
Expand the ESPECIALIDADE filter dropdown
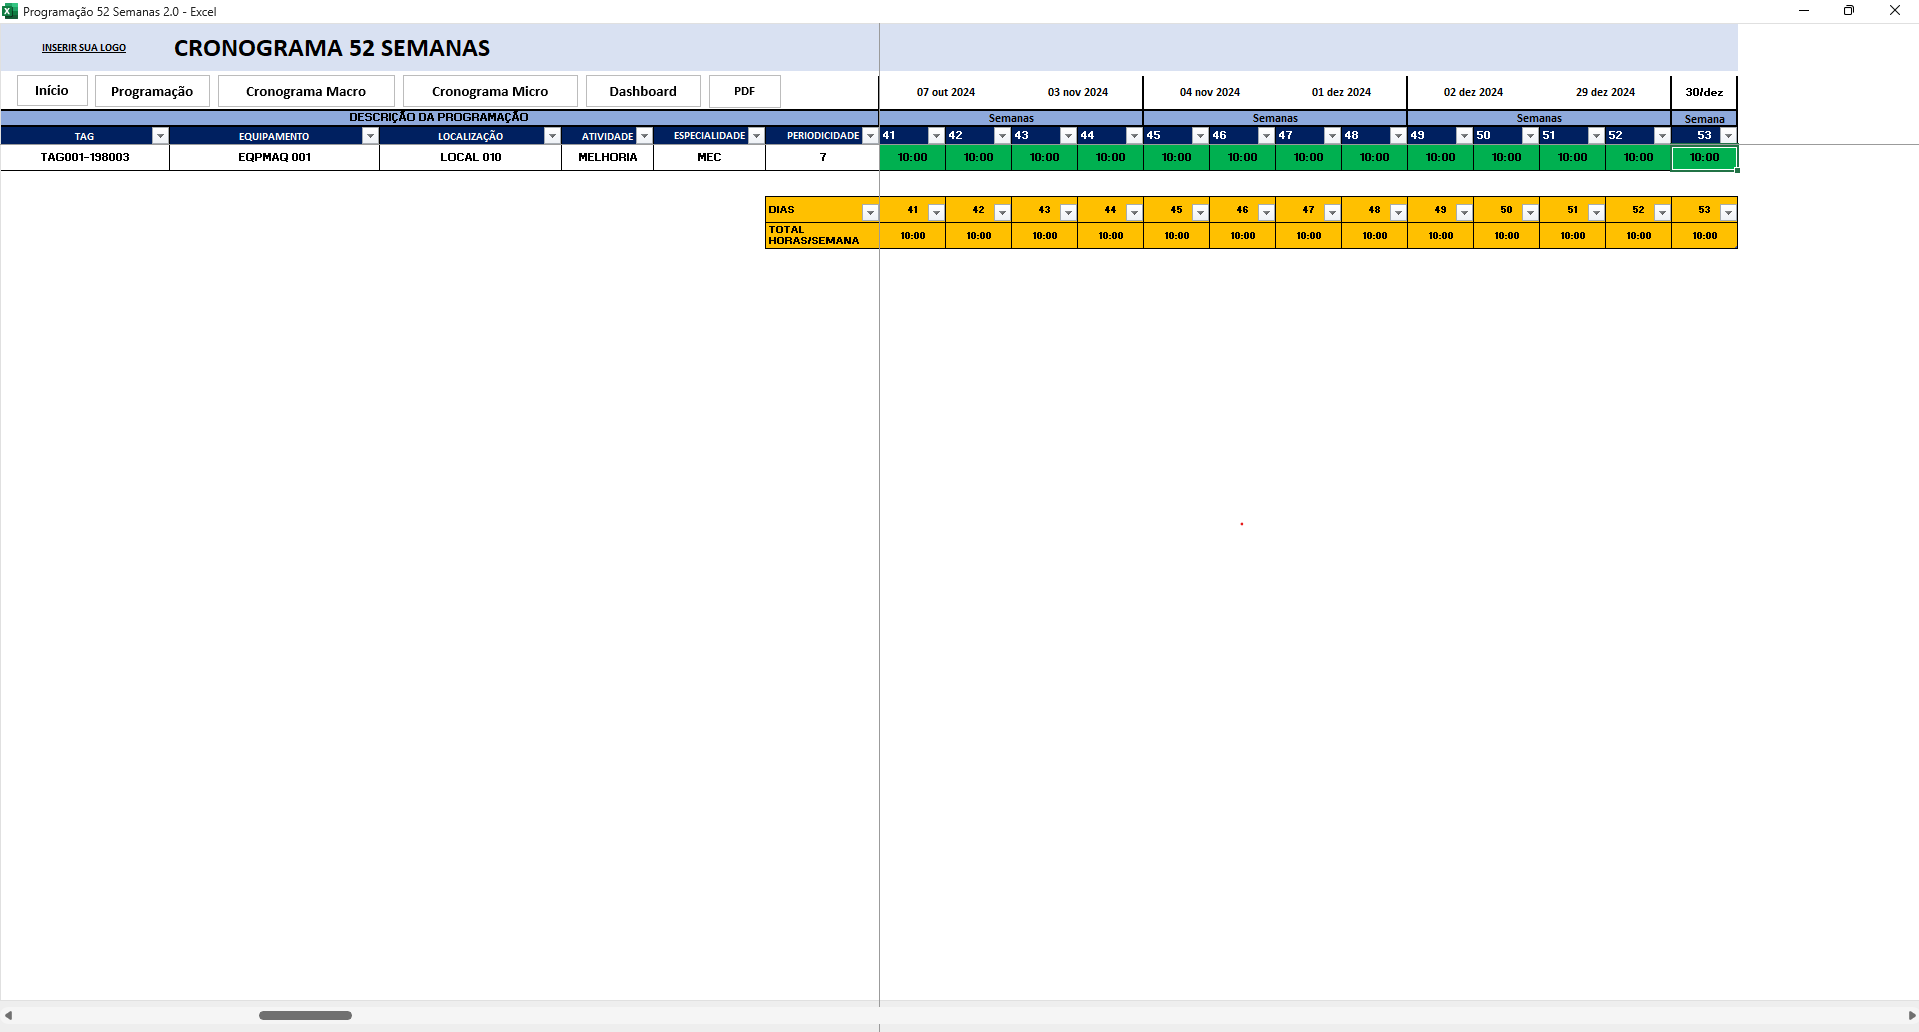click(756, 136)
